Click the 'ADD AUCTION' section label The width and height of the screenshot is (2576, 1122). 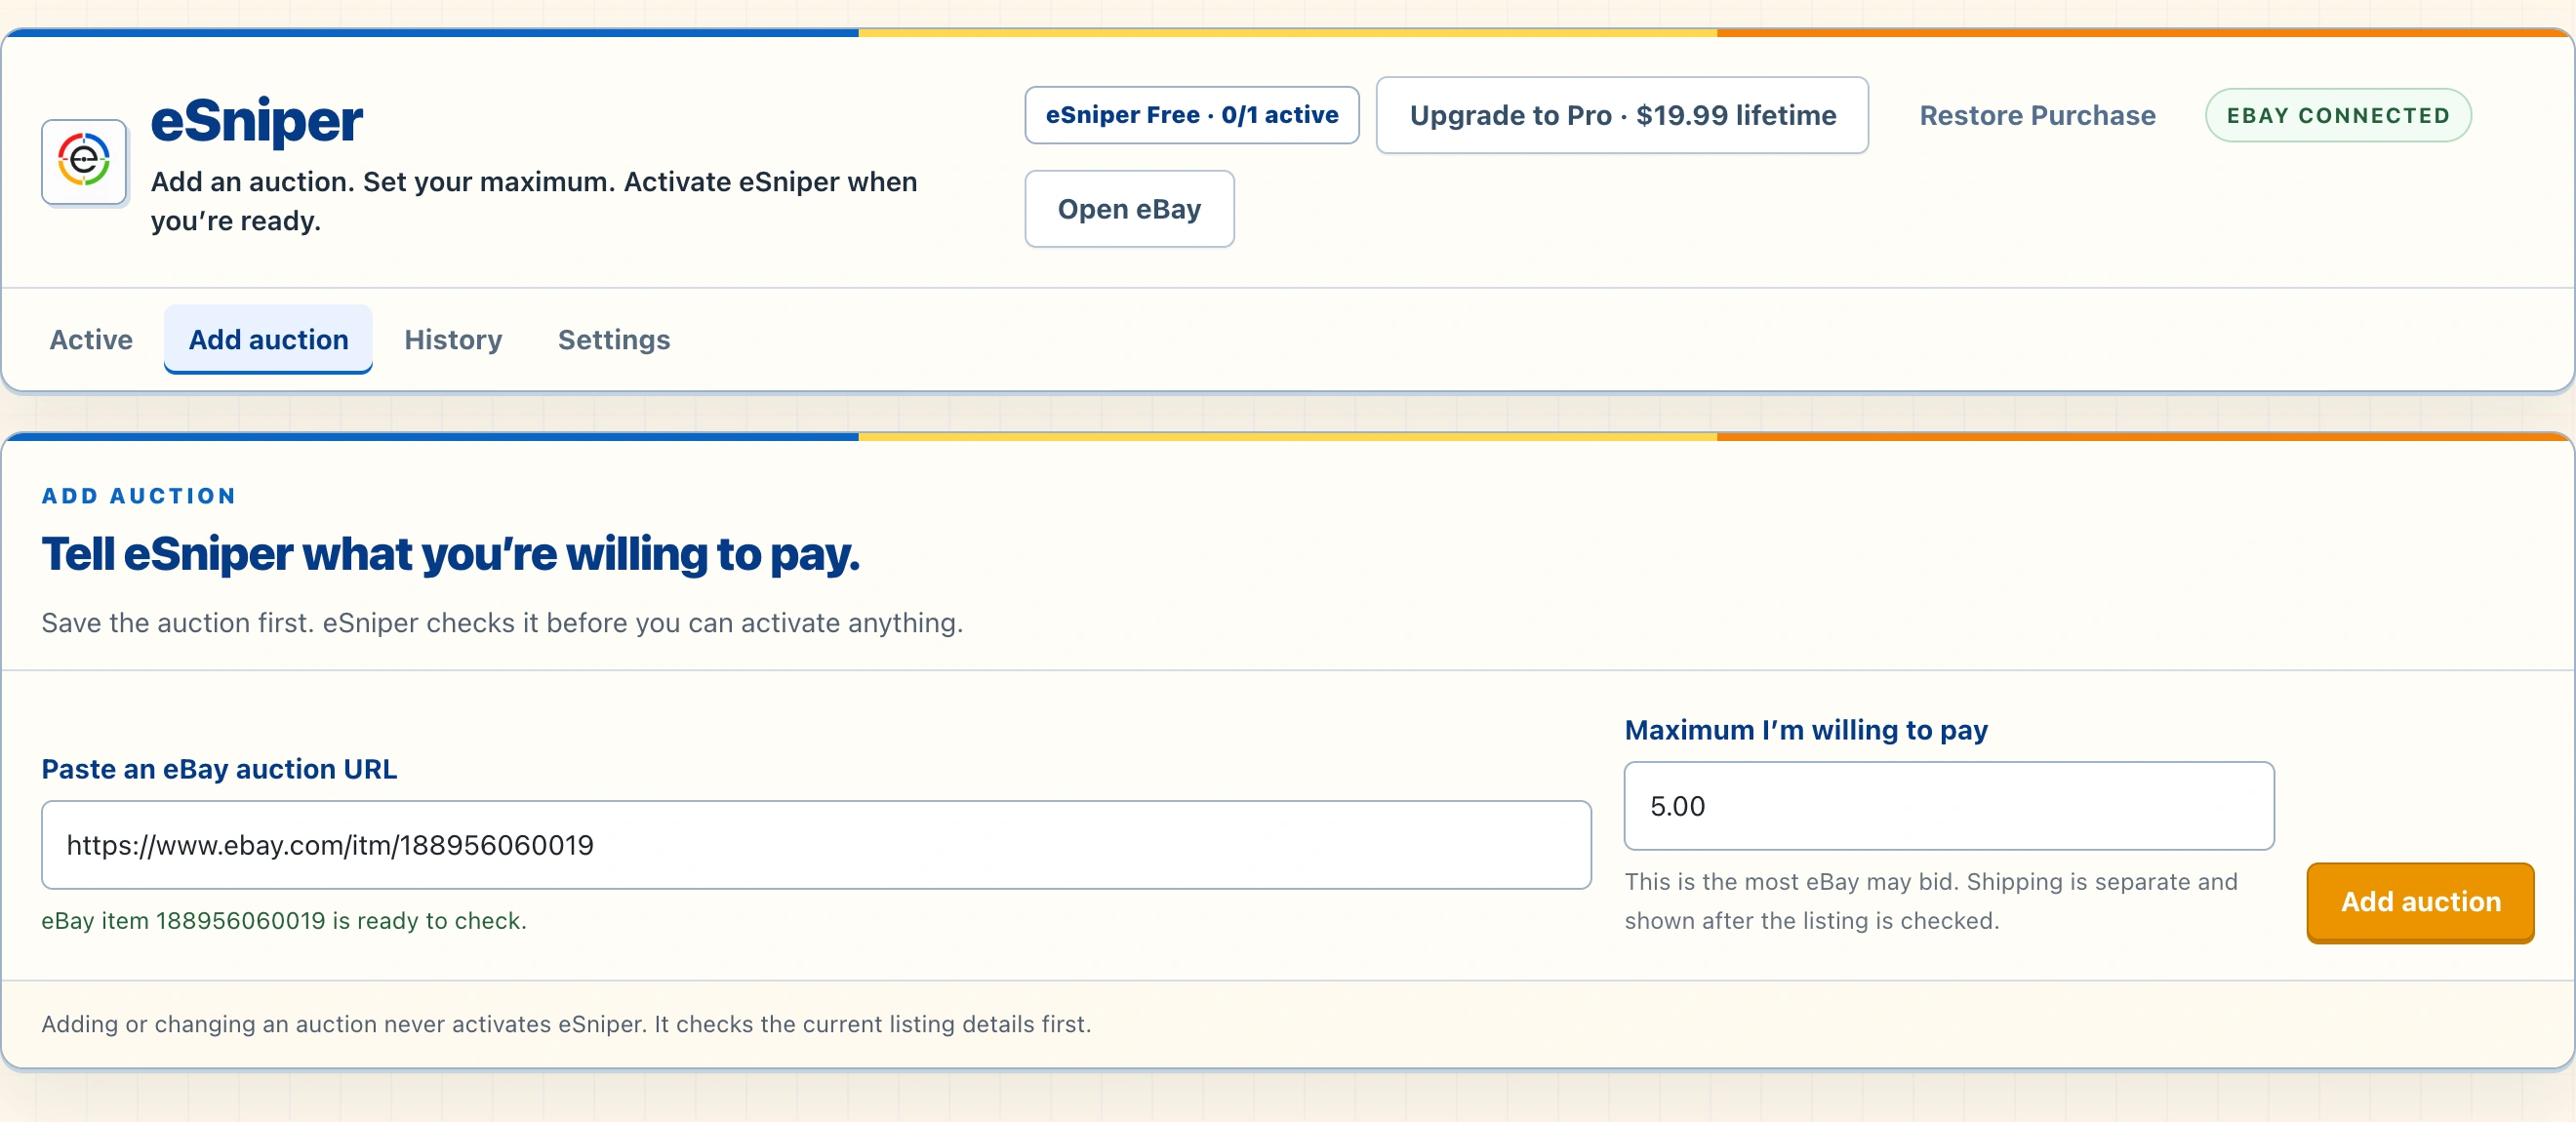click(x=139, y=496)
